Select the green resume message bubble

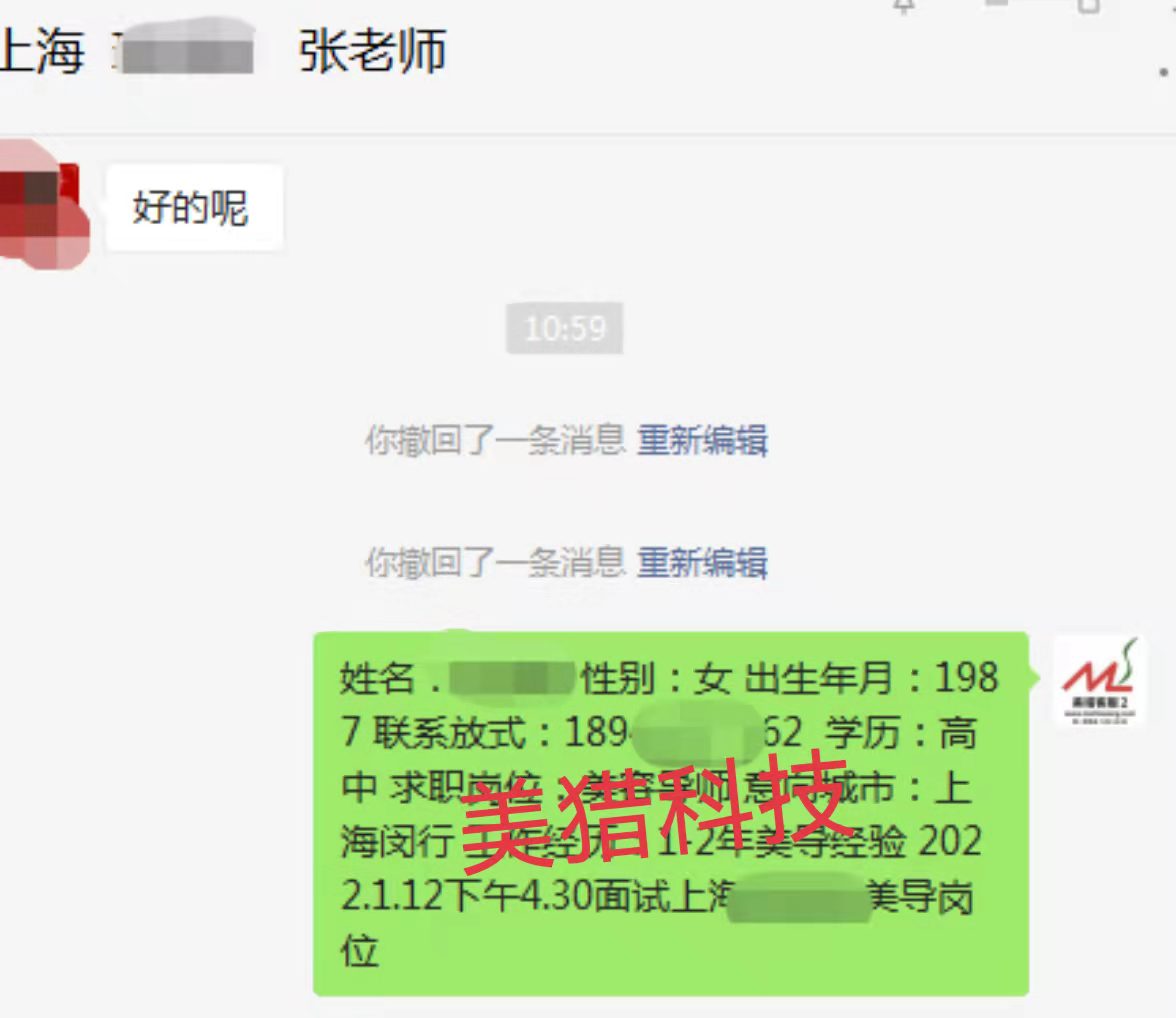coord(670,814)
